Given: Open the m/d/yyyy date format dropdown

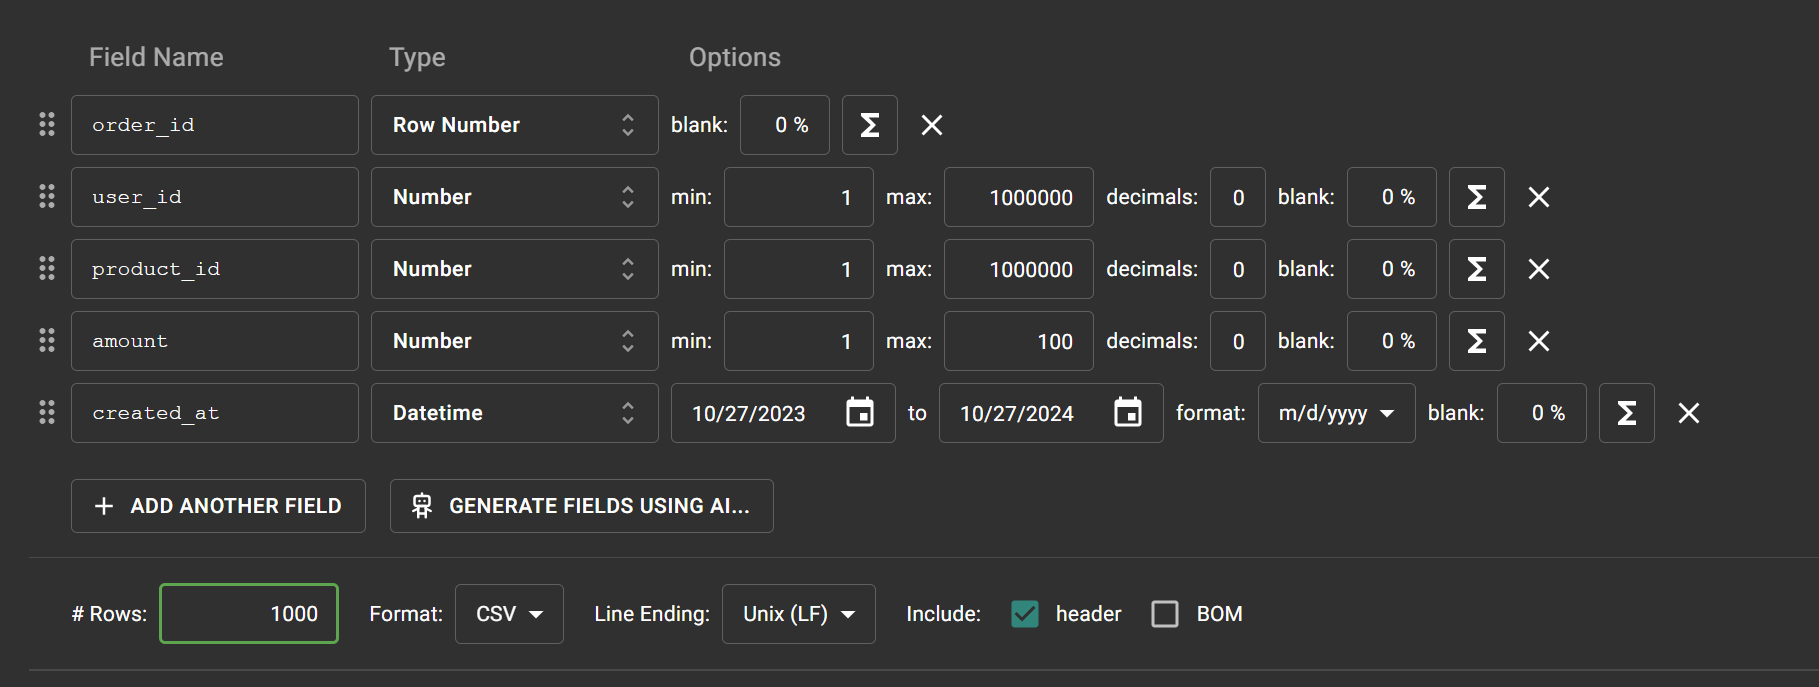Looking at the screenshot, I should (x=1337, y=413).
